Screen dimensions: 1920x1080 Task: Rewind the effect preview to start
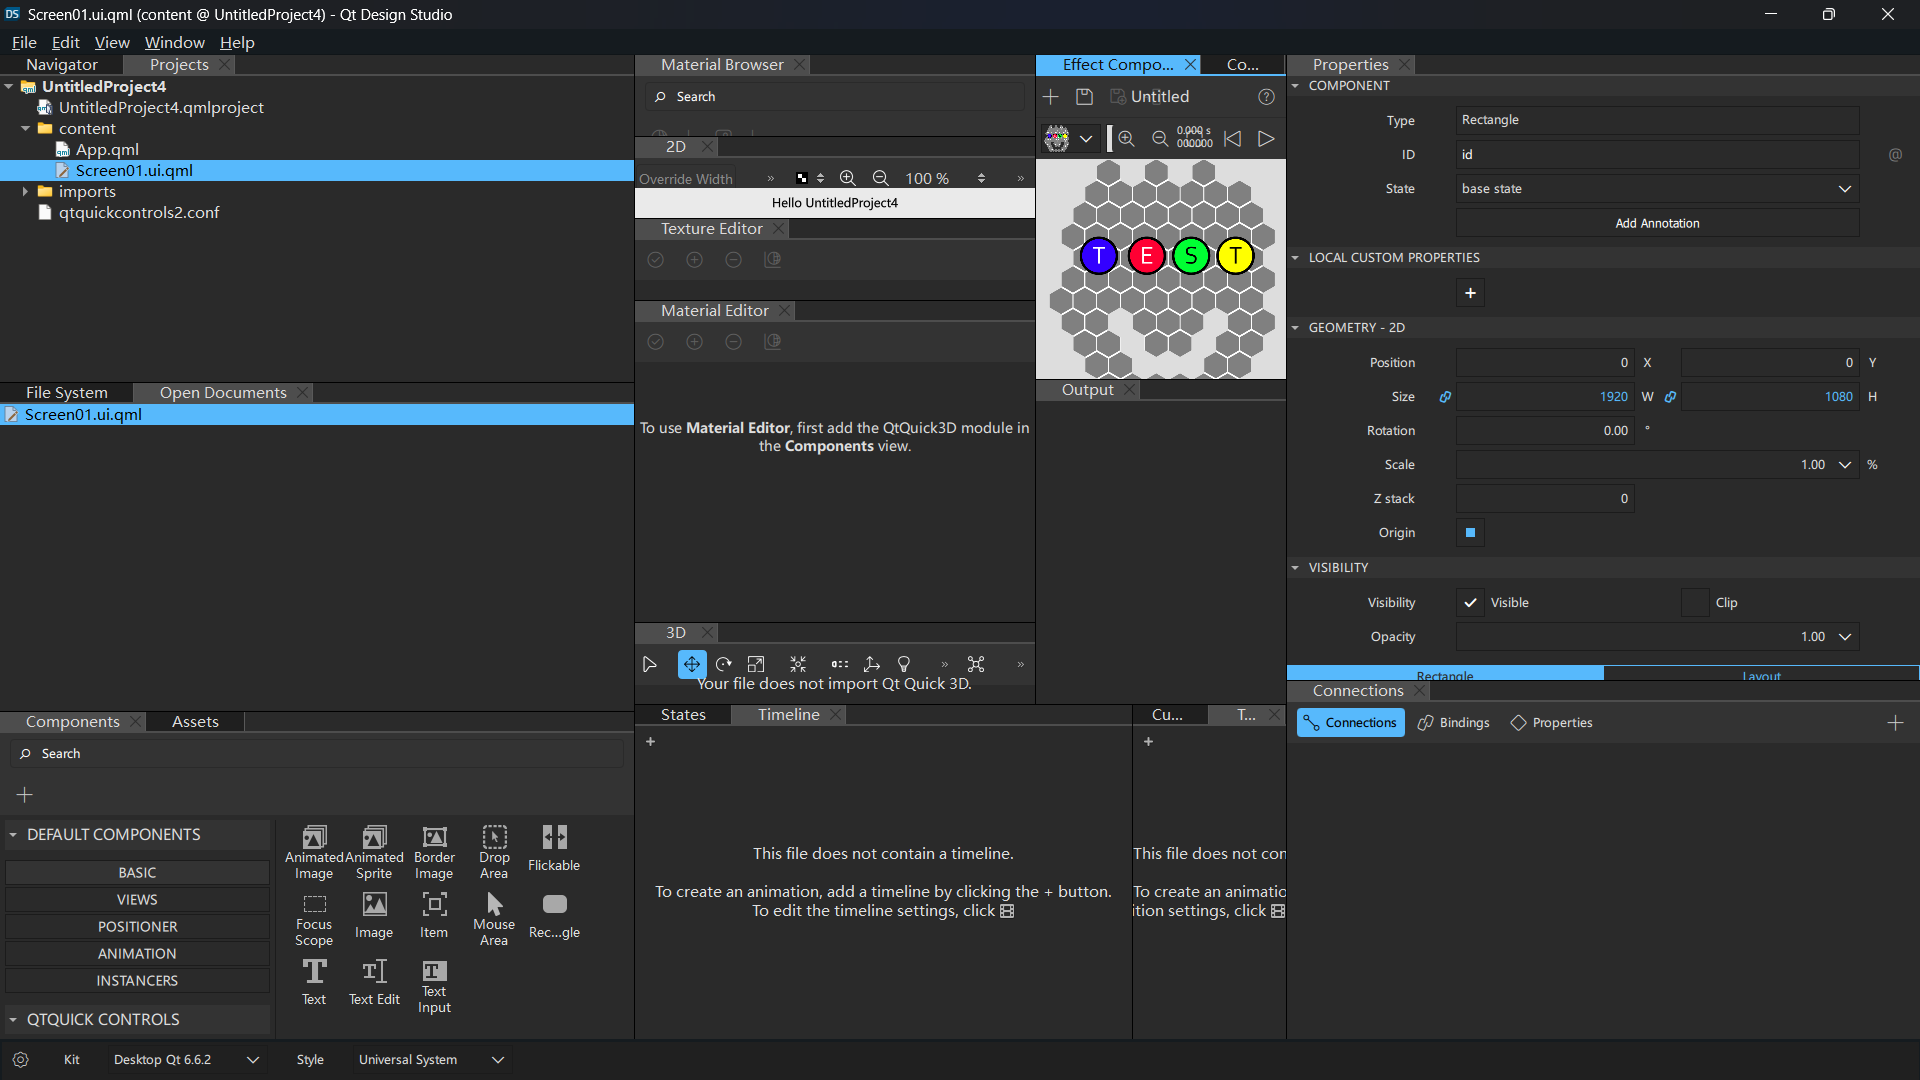pos(1233,139)
